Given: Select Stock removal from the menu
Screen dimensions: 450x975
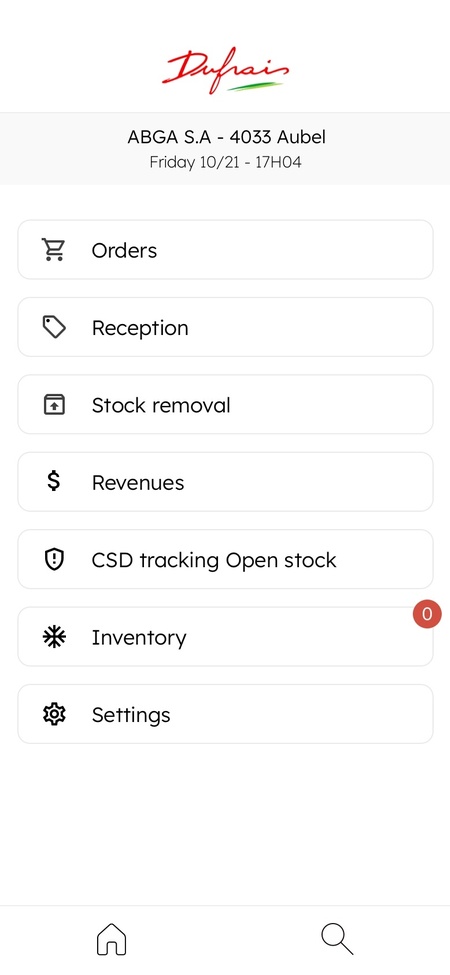Looking at the screenshot, I should tap(225, 405).
